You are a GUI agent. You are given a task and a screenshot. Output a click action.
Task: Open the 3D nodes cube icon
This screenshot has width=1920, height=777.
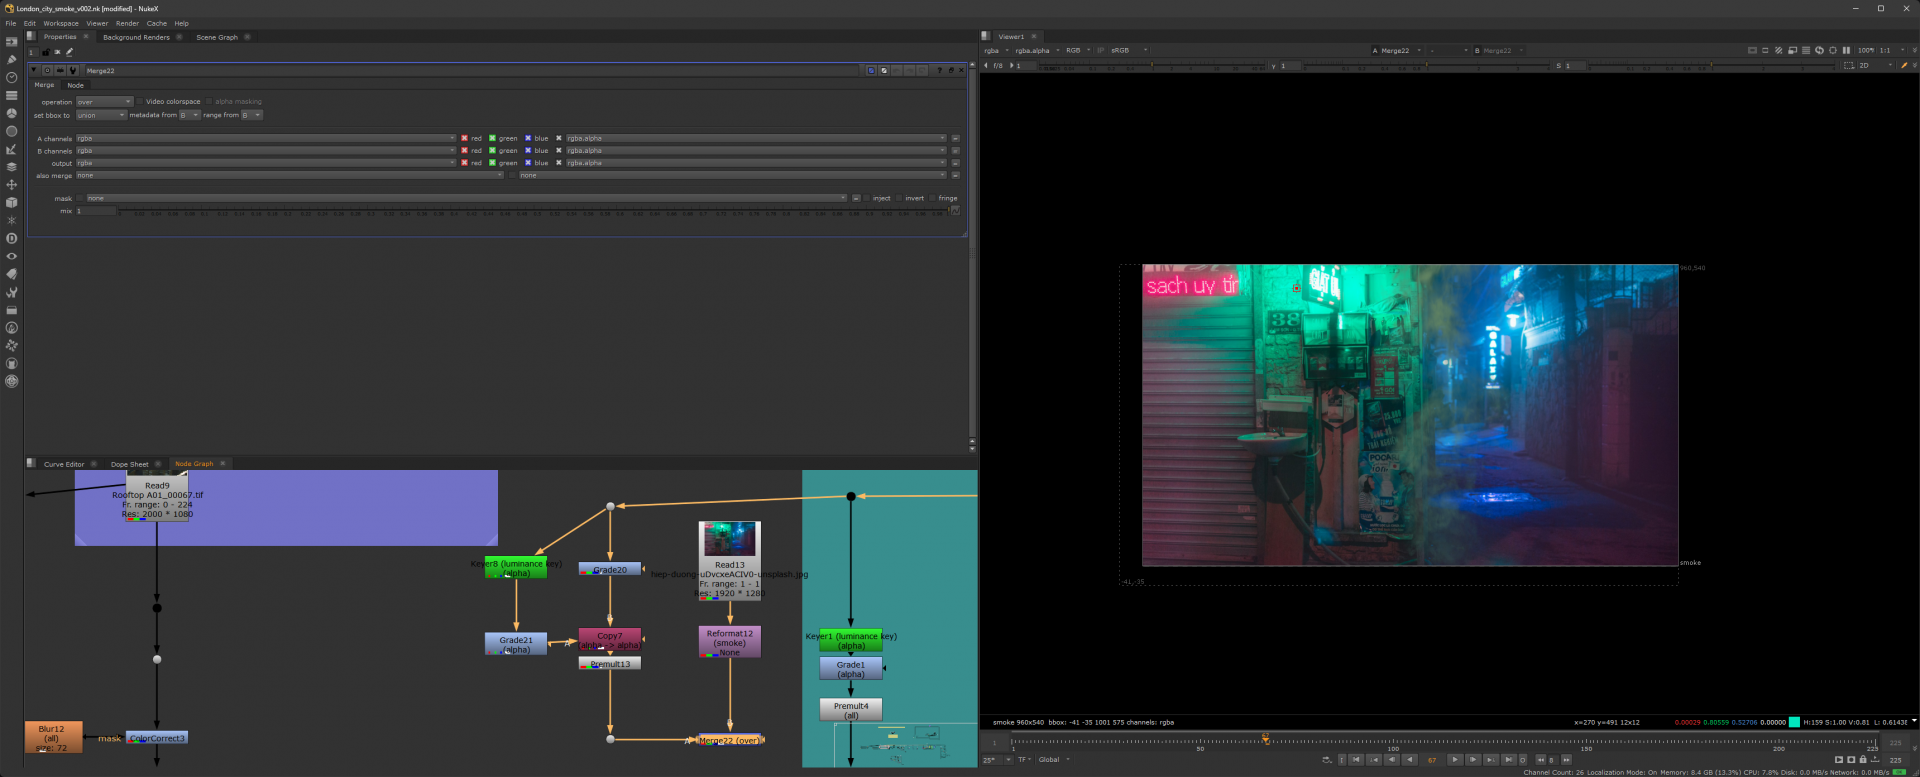click(12, 203)
